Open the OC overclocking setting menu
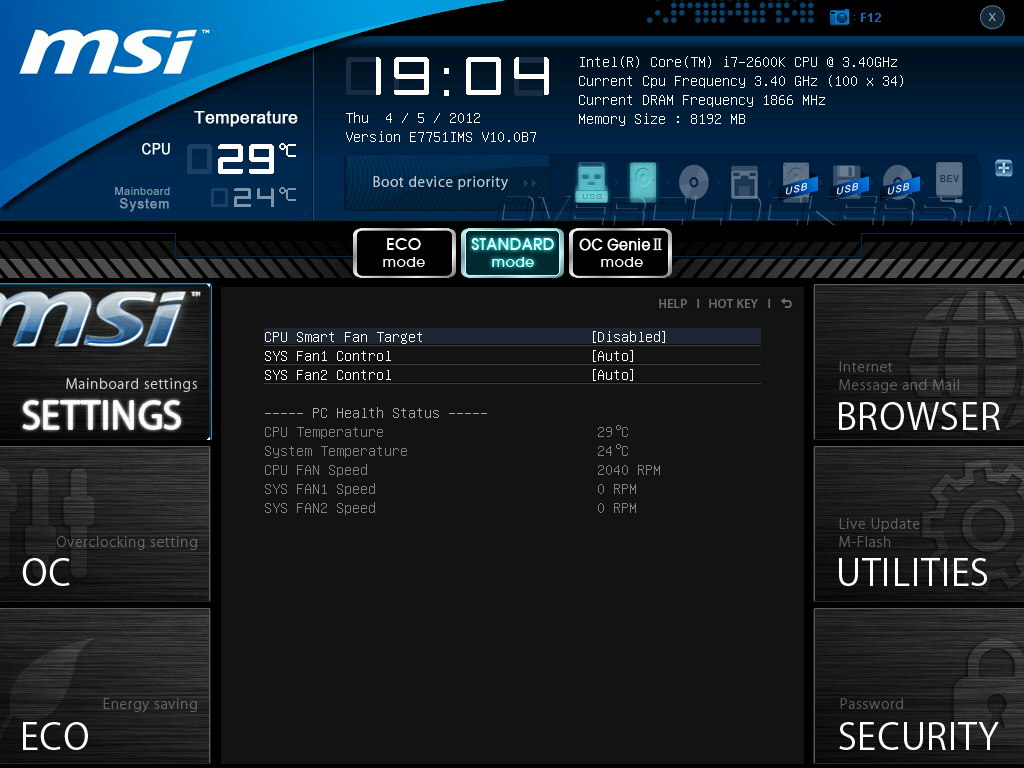Screen dimensions: 1024x768 click(x=105, y=524)
